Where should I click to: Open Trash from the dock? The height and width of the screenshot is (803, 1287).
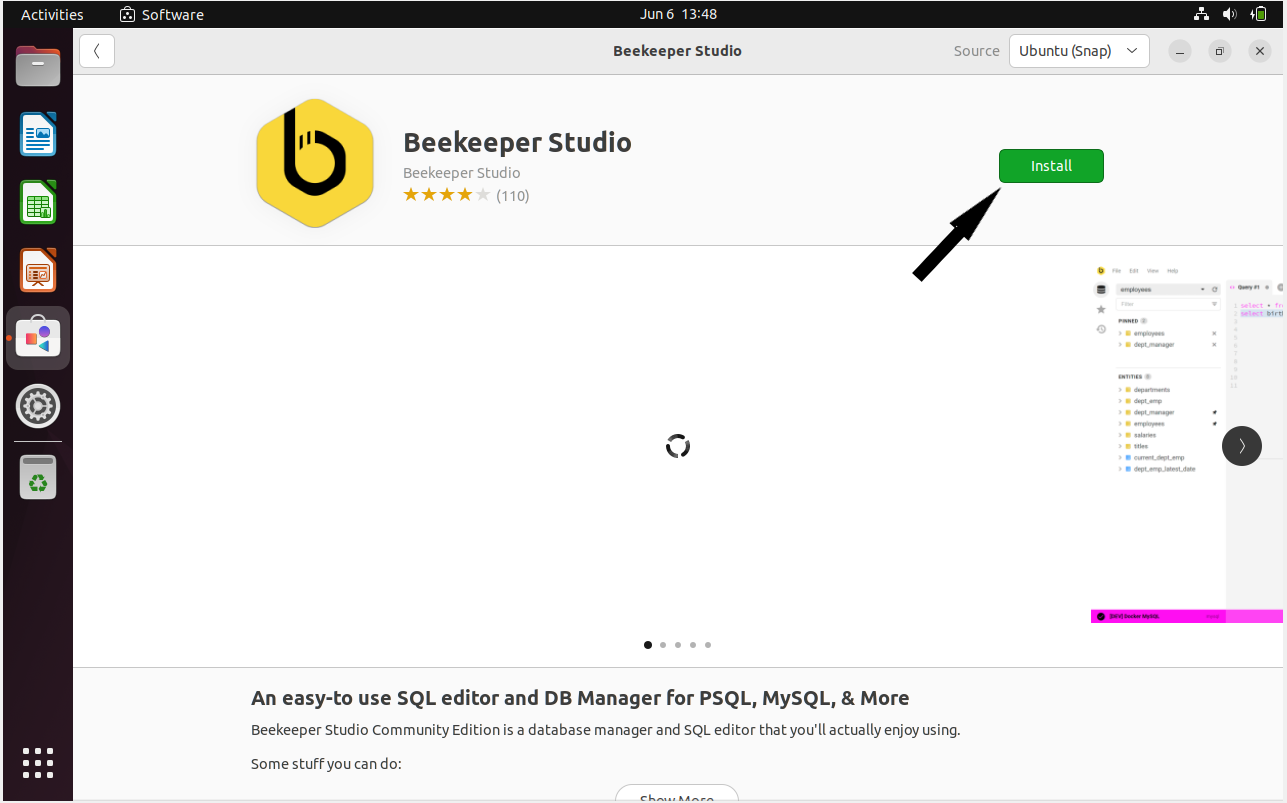click(38, 477)
